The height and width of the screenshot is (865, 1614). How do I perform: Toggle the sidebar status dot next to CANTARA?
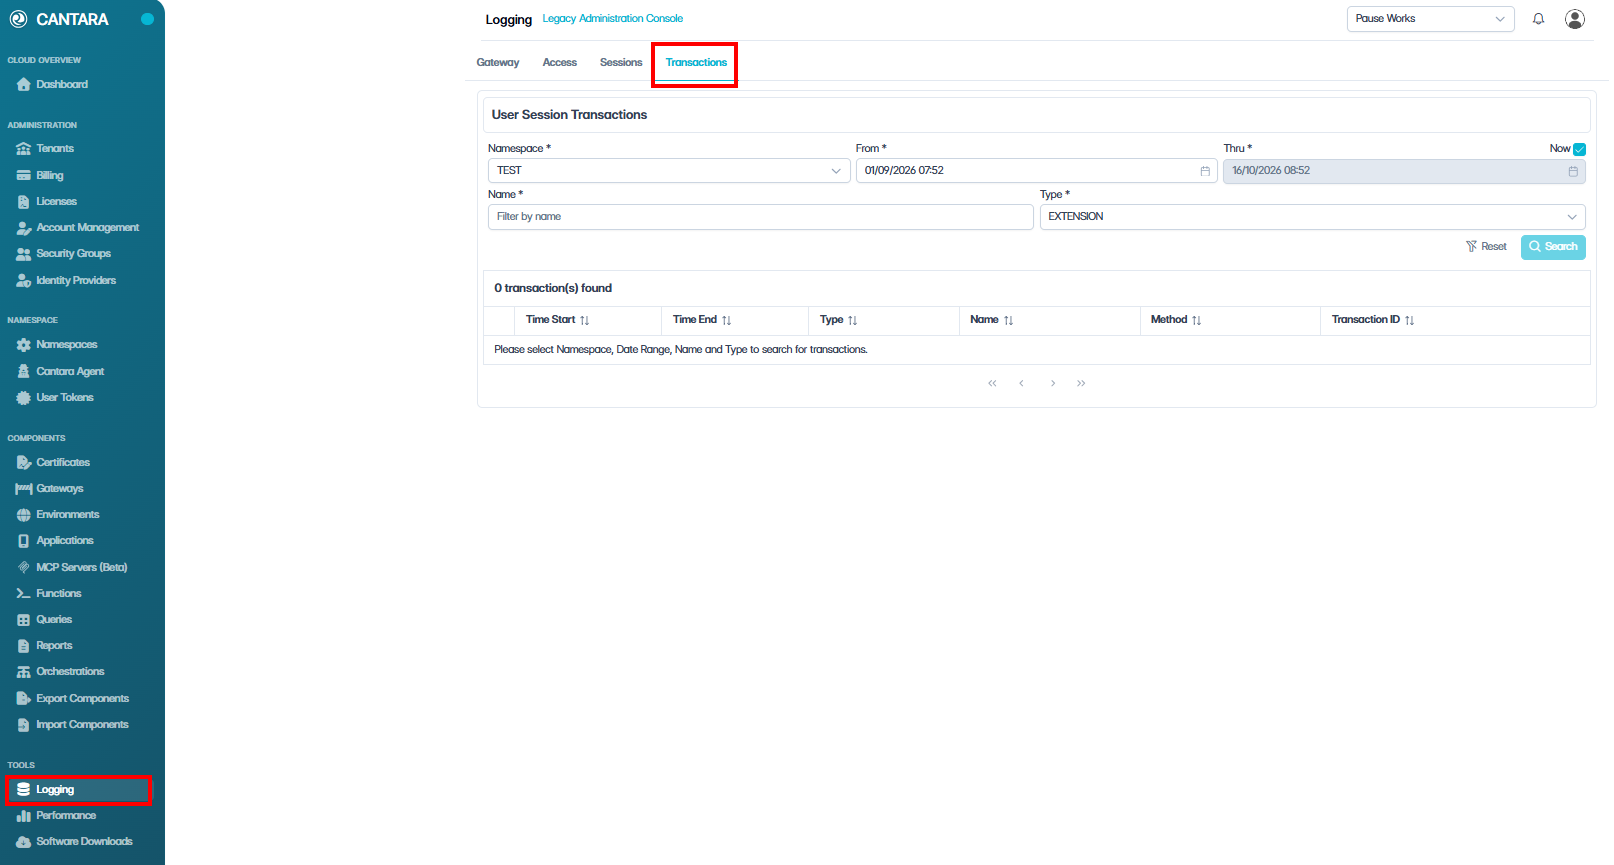tap(147, 19)
